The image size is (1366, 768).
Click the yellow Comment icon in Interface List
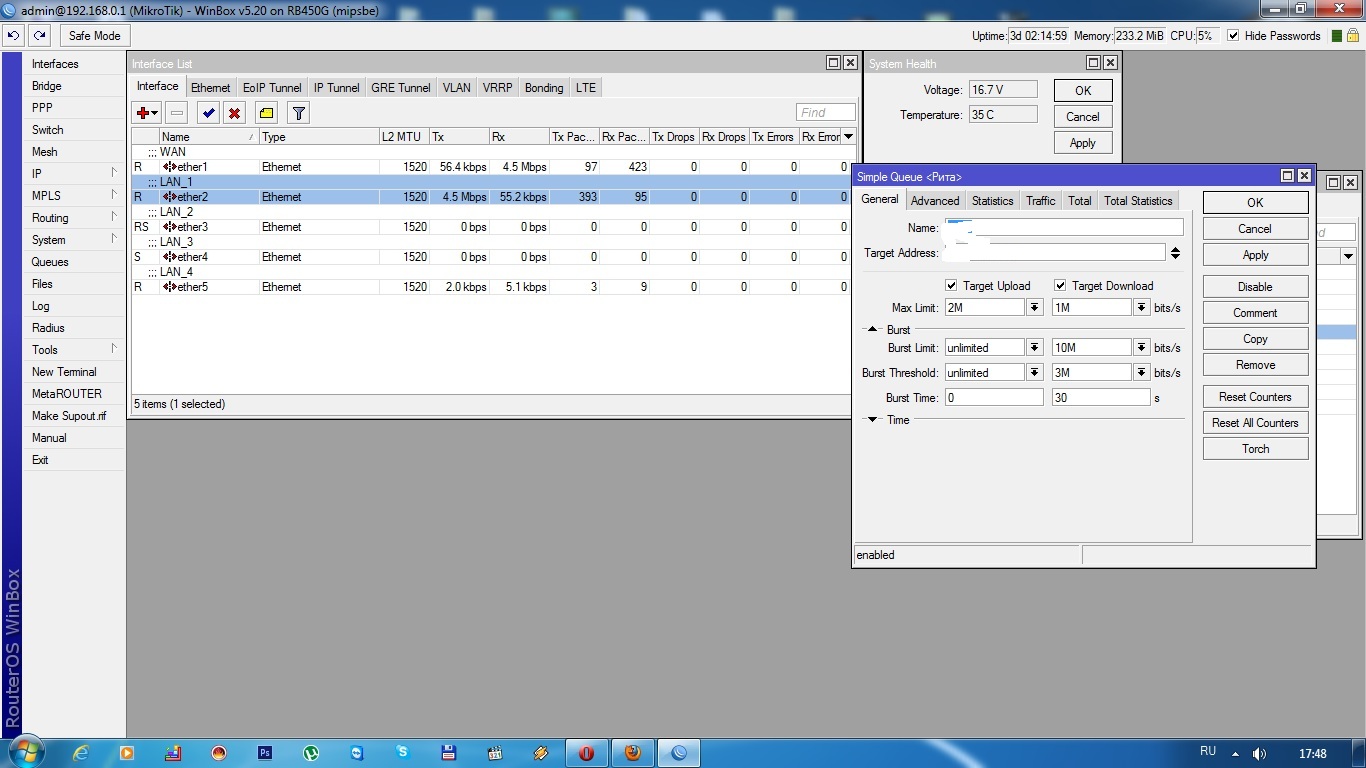266,113
